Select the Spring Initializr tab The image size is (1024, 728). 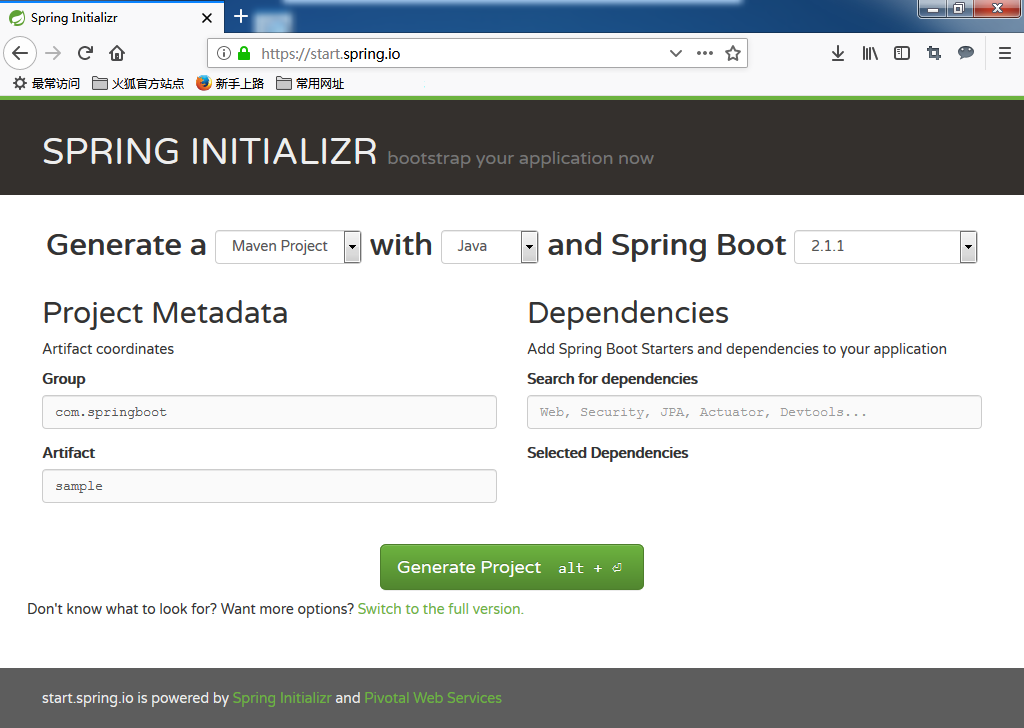point(100,17)
